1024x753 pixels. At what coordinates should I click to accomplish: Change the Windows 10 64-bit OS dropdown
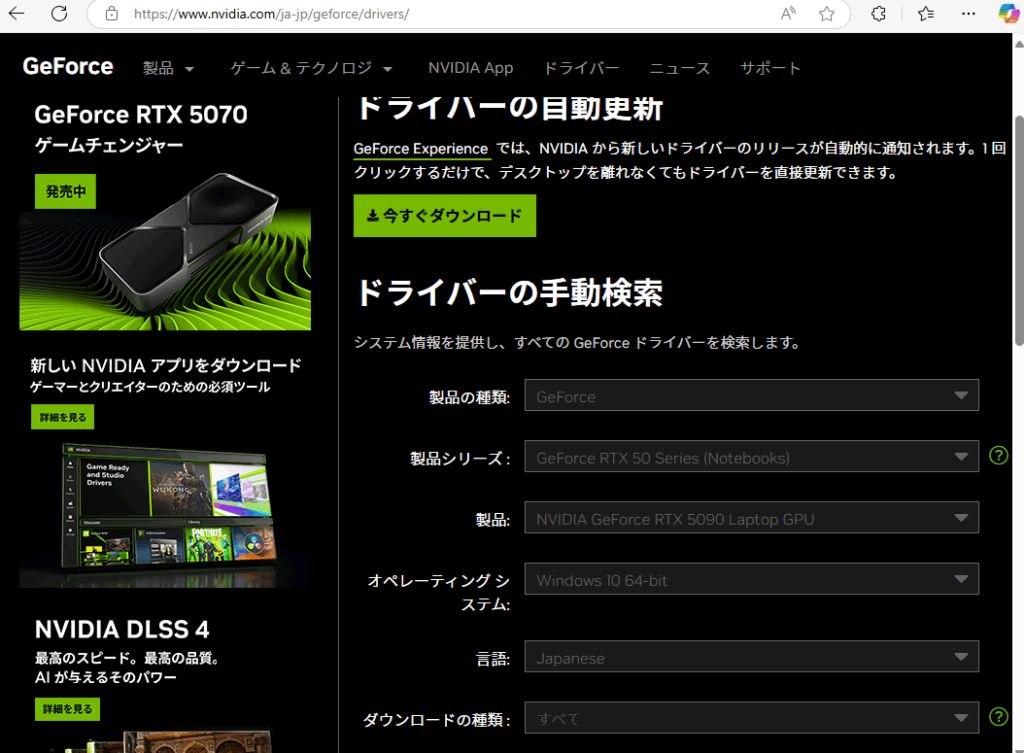click(x=751, y=579)
